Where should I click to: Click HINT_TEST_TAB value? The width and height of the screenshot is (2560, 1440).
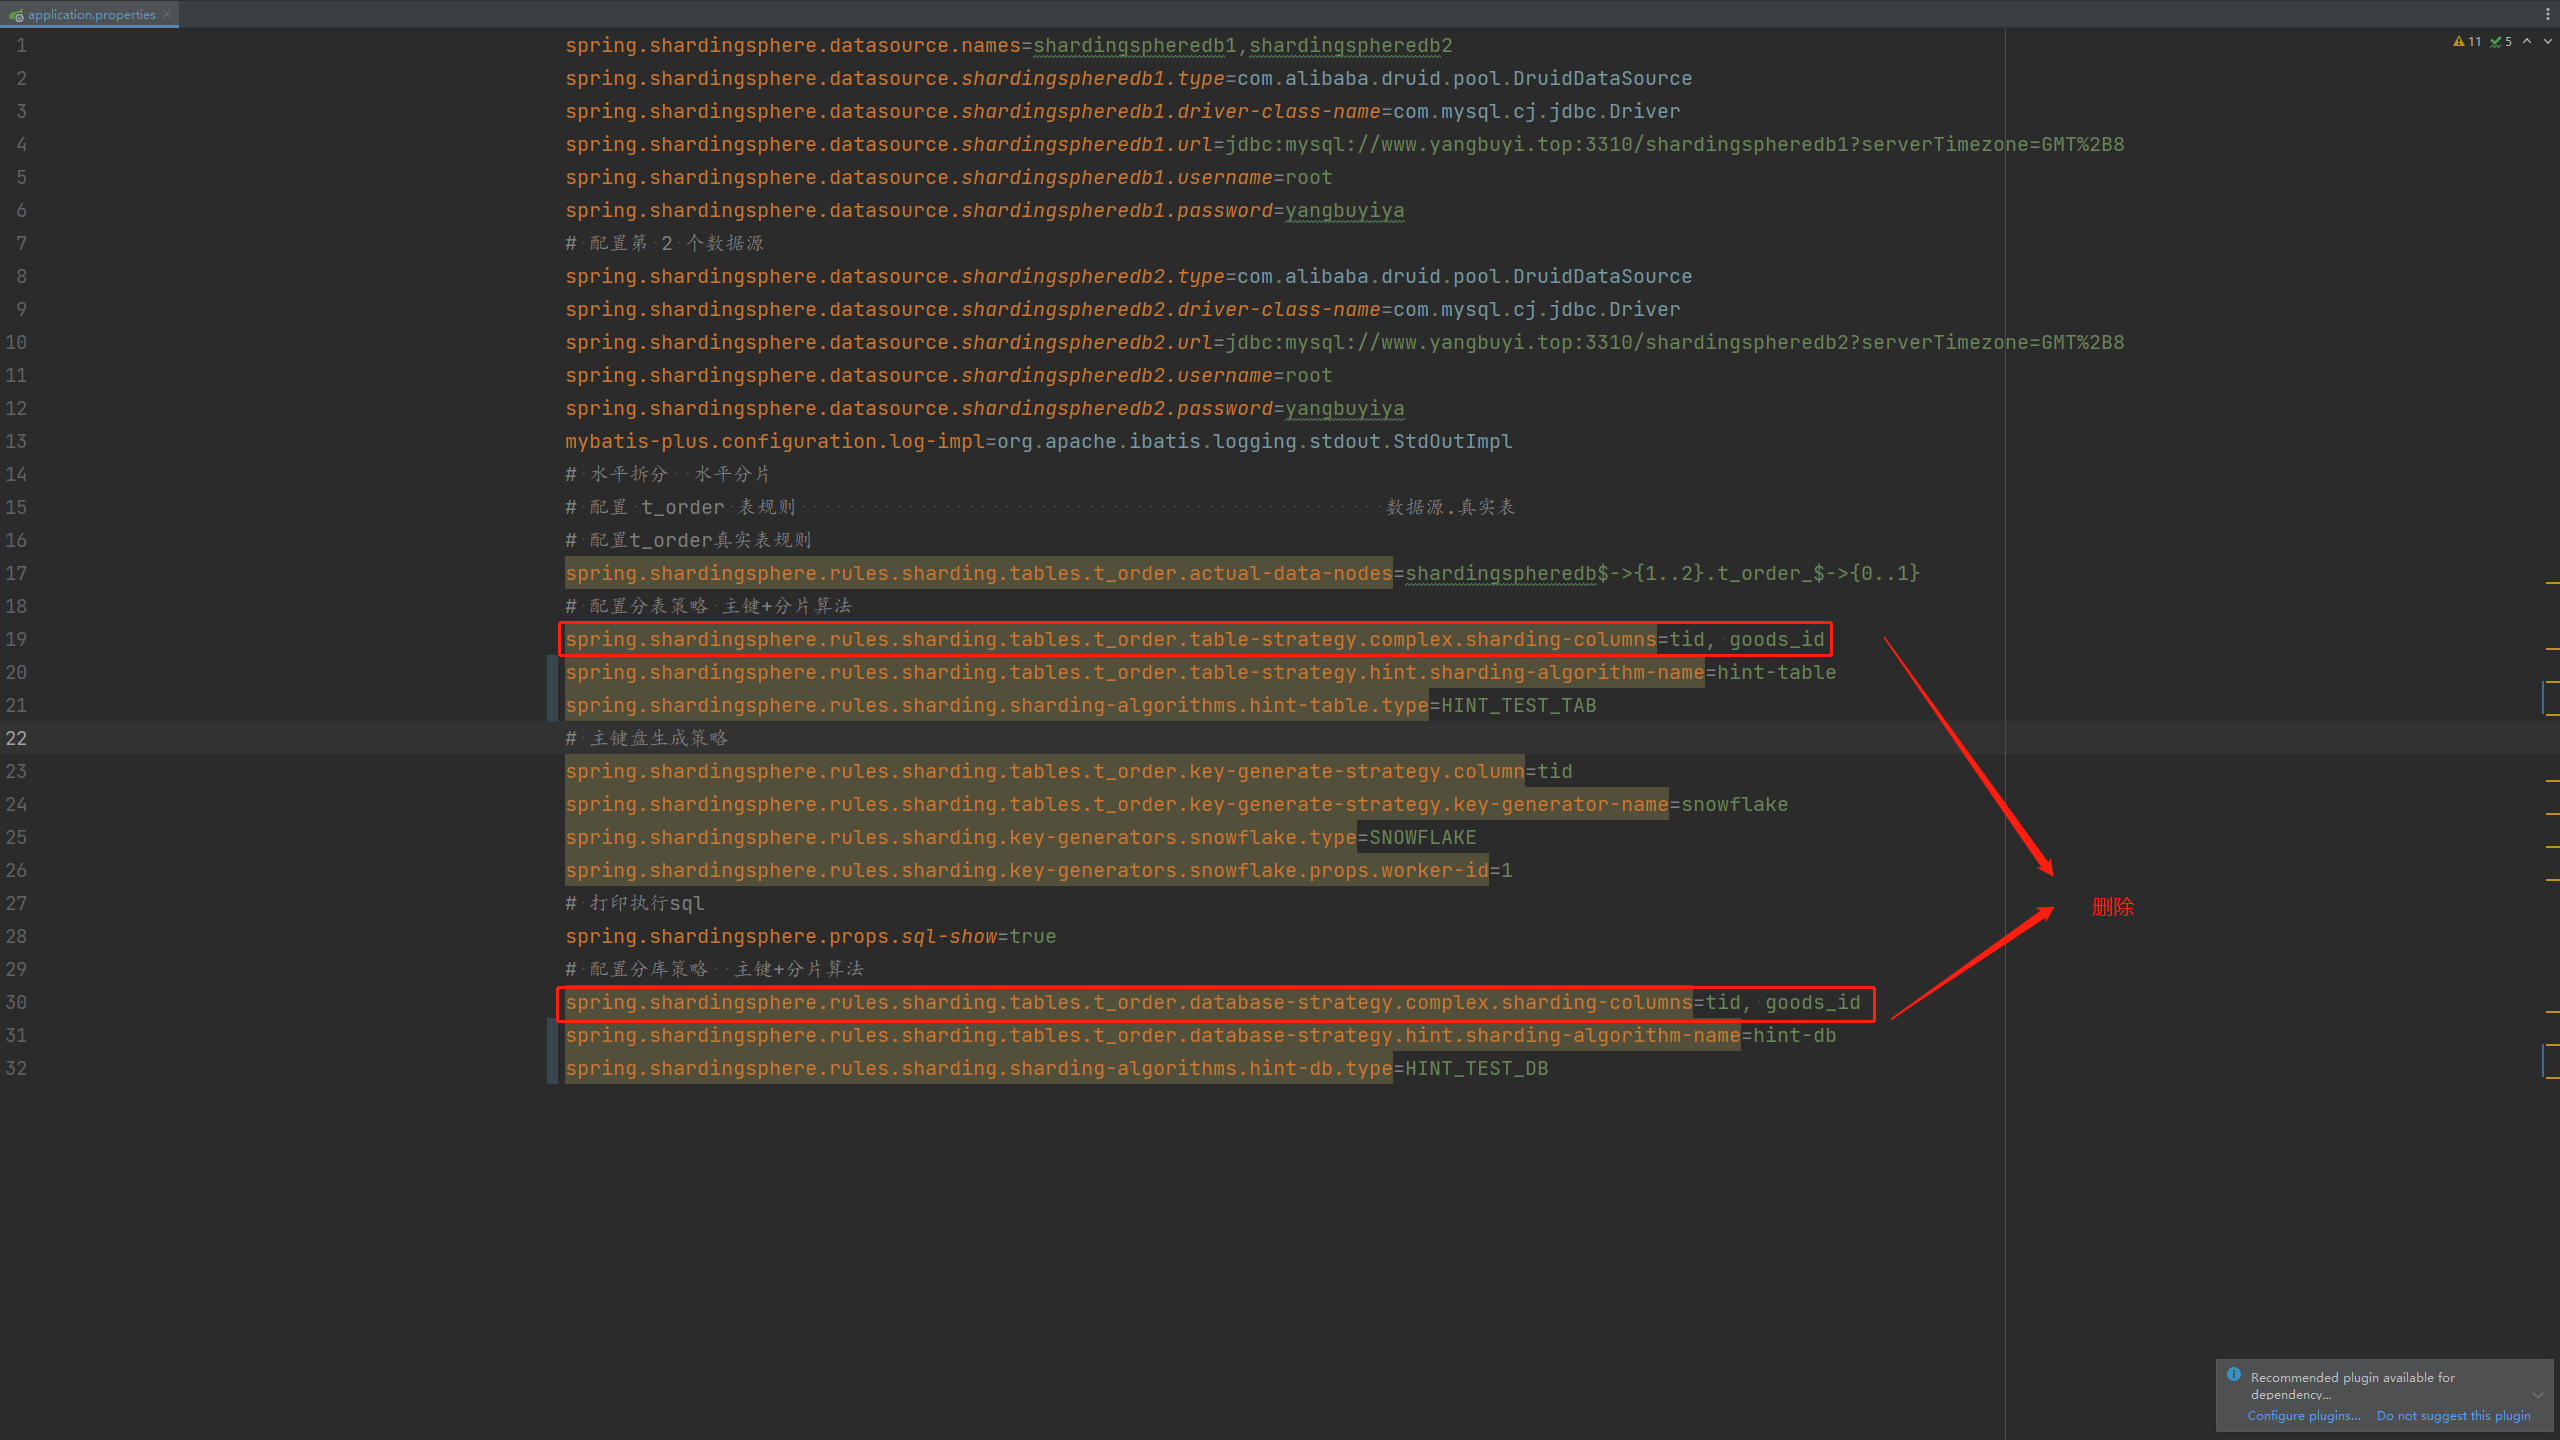(1518, 705)
